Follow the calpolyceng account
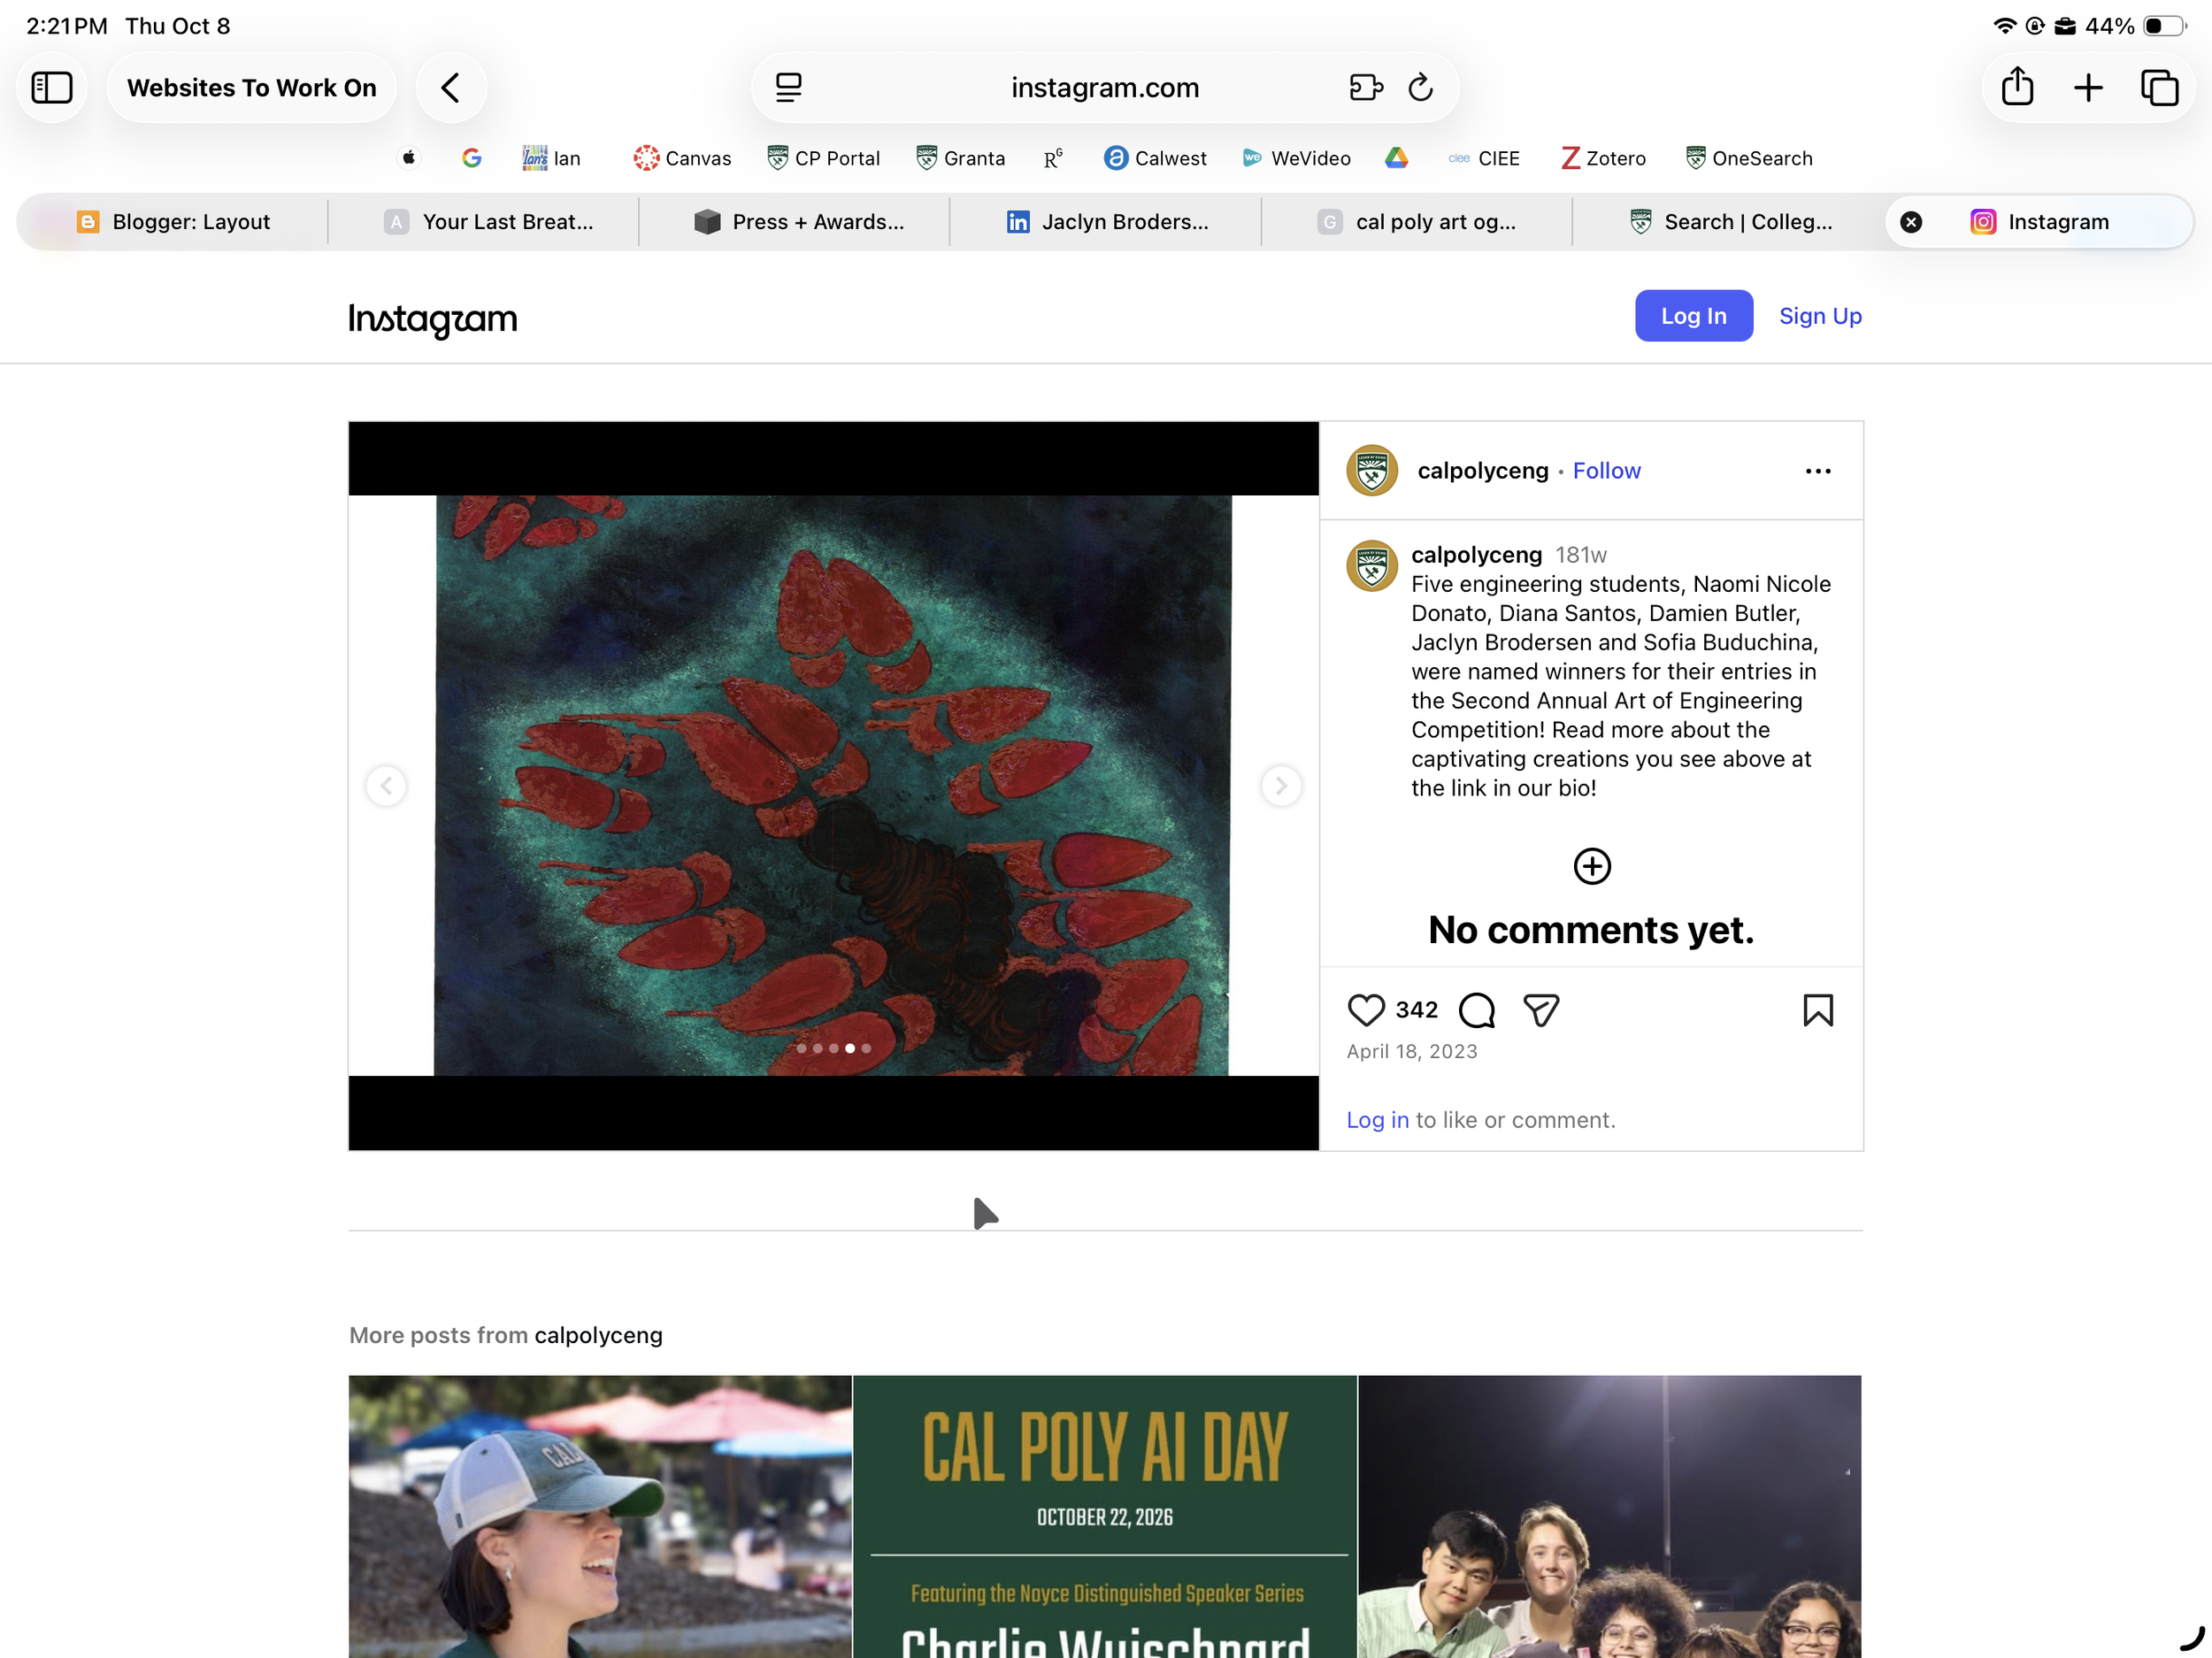Viewport: 2212px width, 1658px height. [x=1606, y=471]
